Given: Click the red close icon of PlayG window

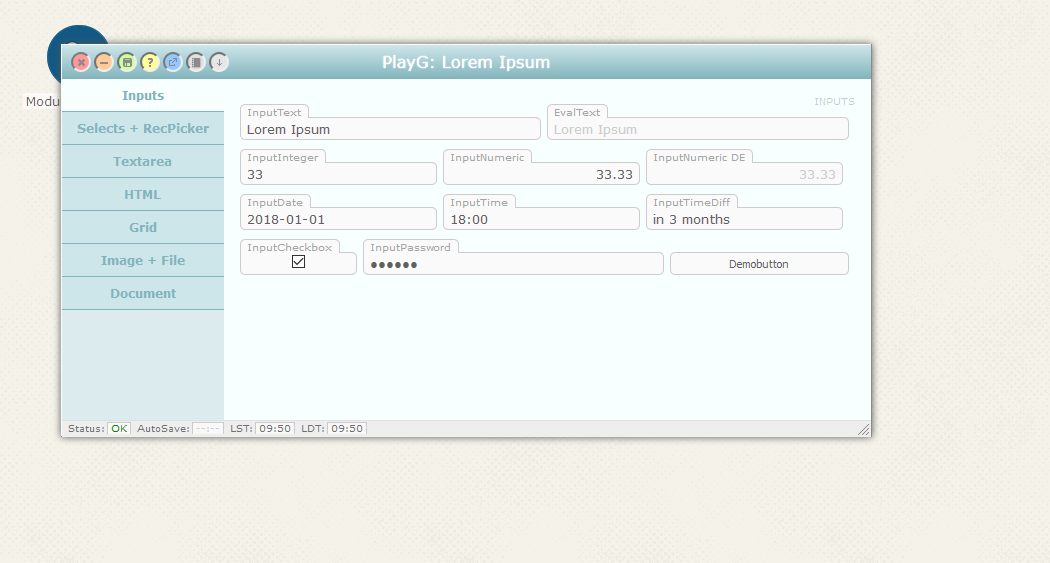Looking at the screenshot, I should pyautogui.click(x=81, y=62).
